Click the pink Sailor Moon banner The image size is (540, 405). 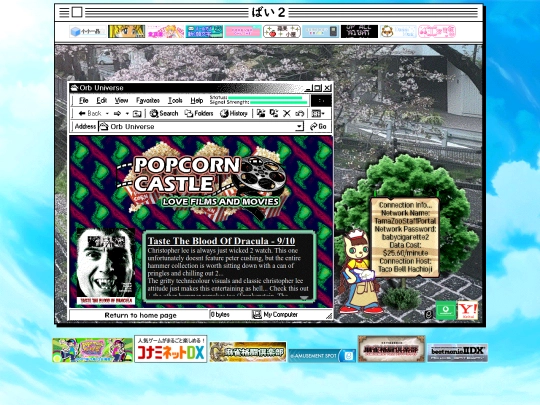(165, 31)
